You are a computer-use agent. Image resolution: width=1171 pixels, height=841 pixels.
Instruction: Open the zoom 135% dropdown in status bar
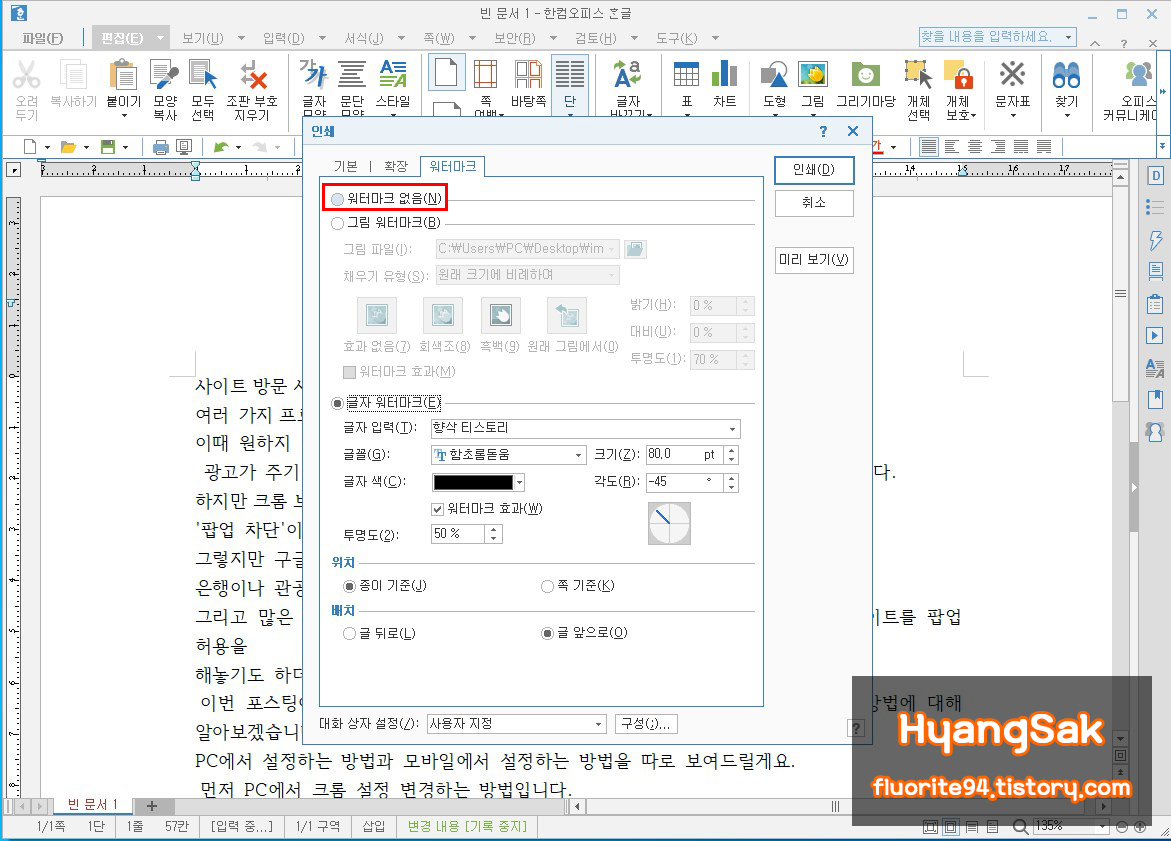pyautogui.click(x=1102, y=826)
